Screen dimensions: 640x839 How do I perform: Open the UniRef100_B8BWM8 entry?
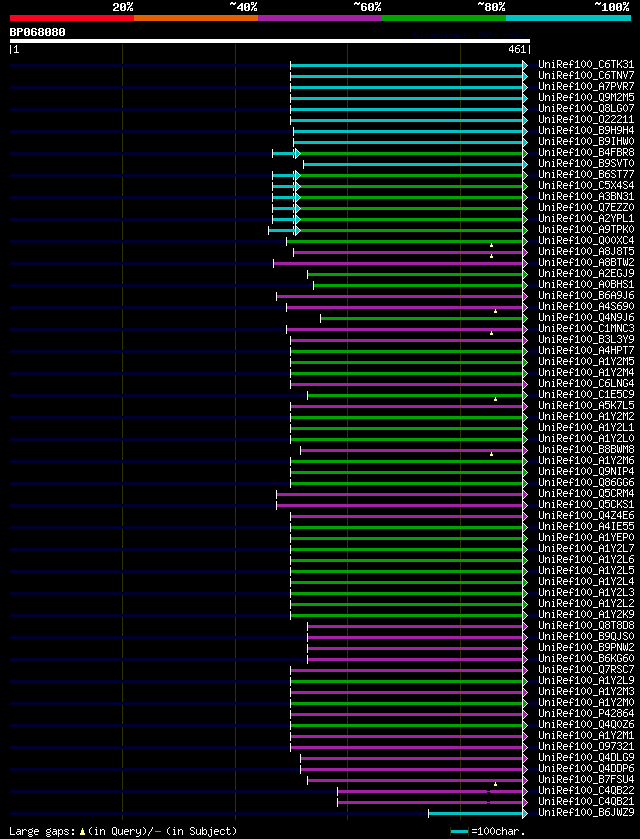[x=586, y=449]
